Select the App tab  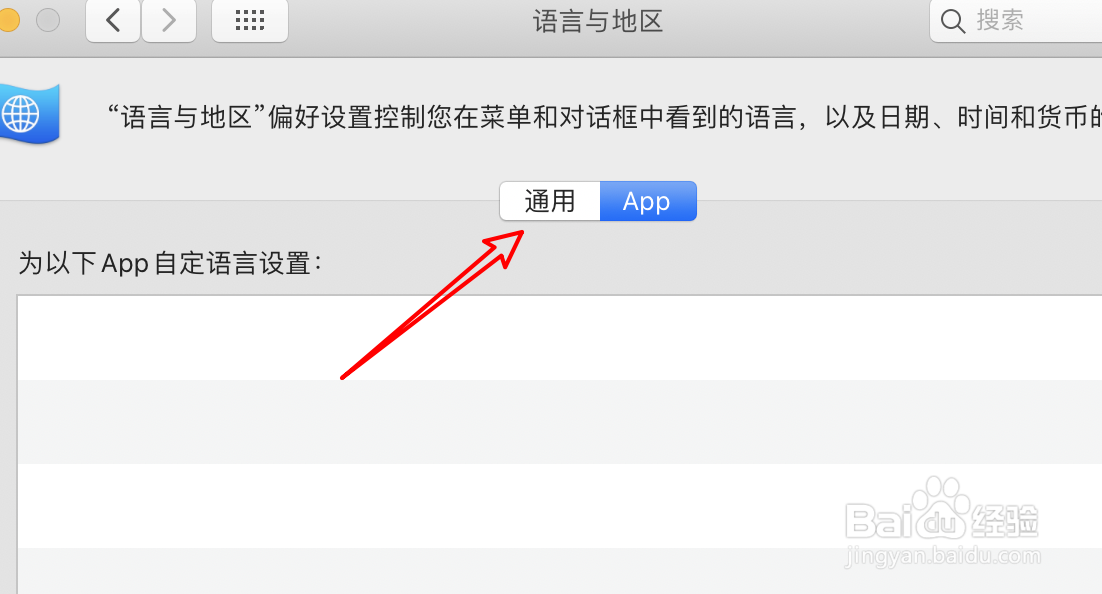pyautogui.click(x=647, y=201)
